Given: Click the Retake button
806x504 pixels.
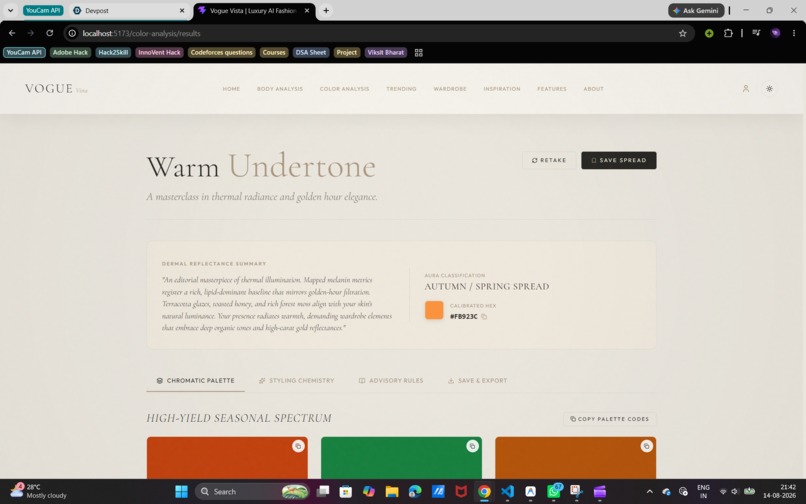Looking at the screenshot, I should click(x=549, y=160).
